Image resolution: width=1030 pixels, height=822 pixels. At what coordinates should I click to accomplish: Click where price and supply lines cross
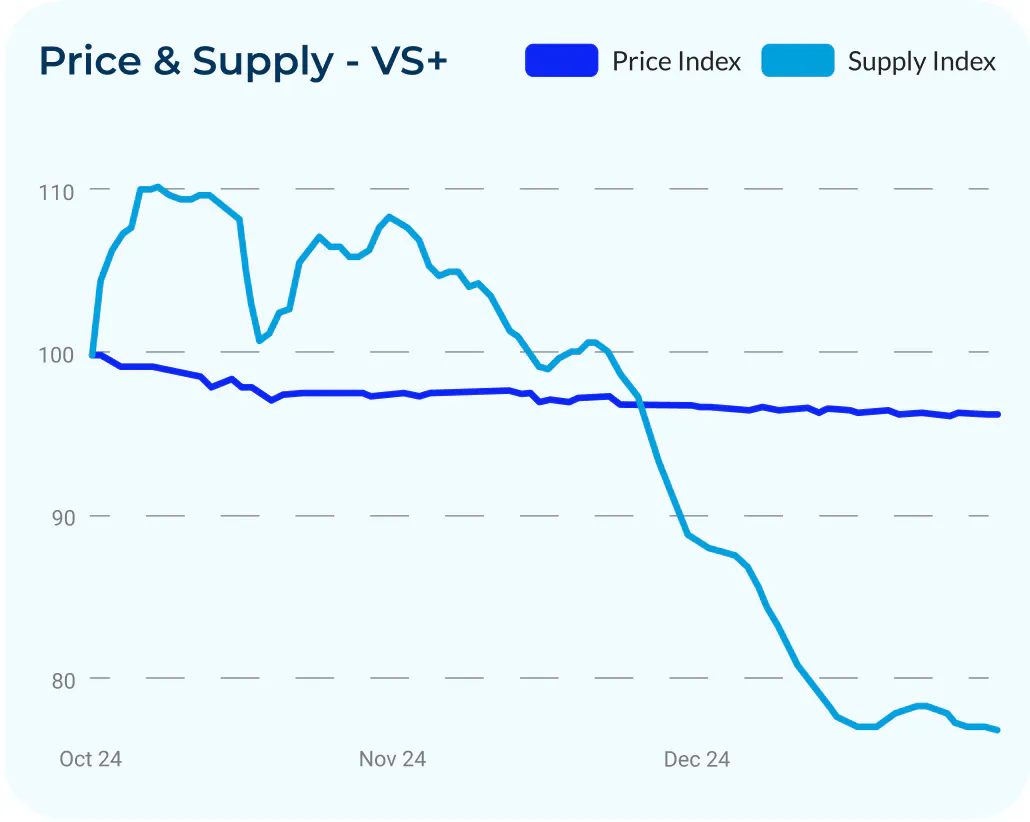[x=642, y=404]
